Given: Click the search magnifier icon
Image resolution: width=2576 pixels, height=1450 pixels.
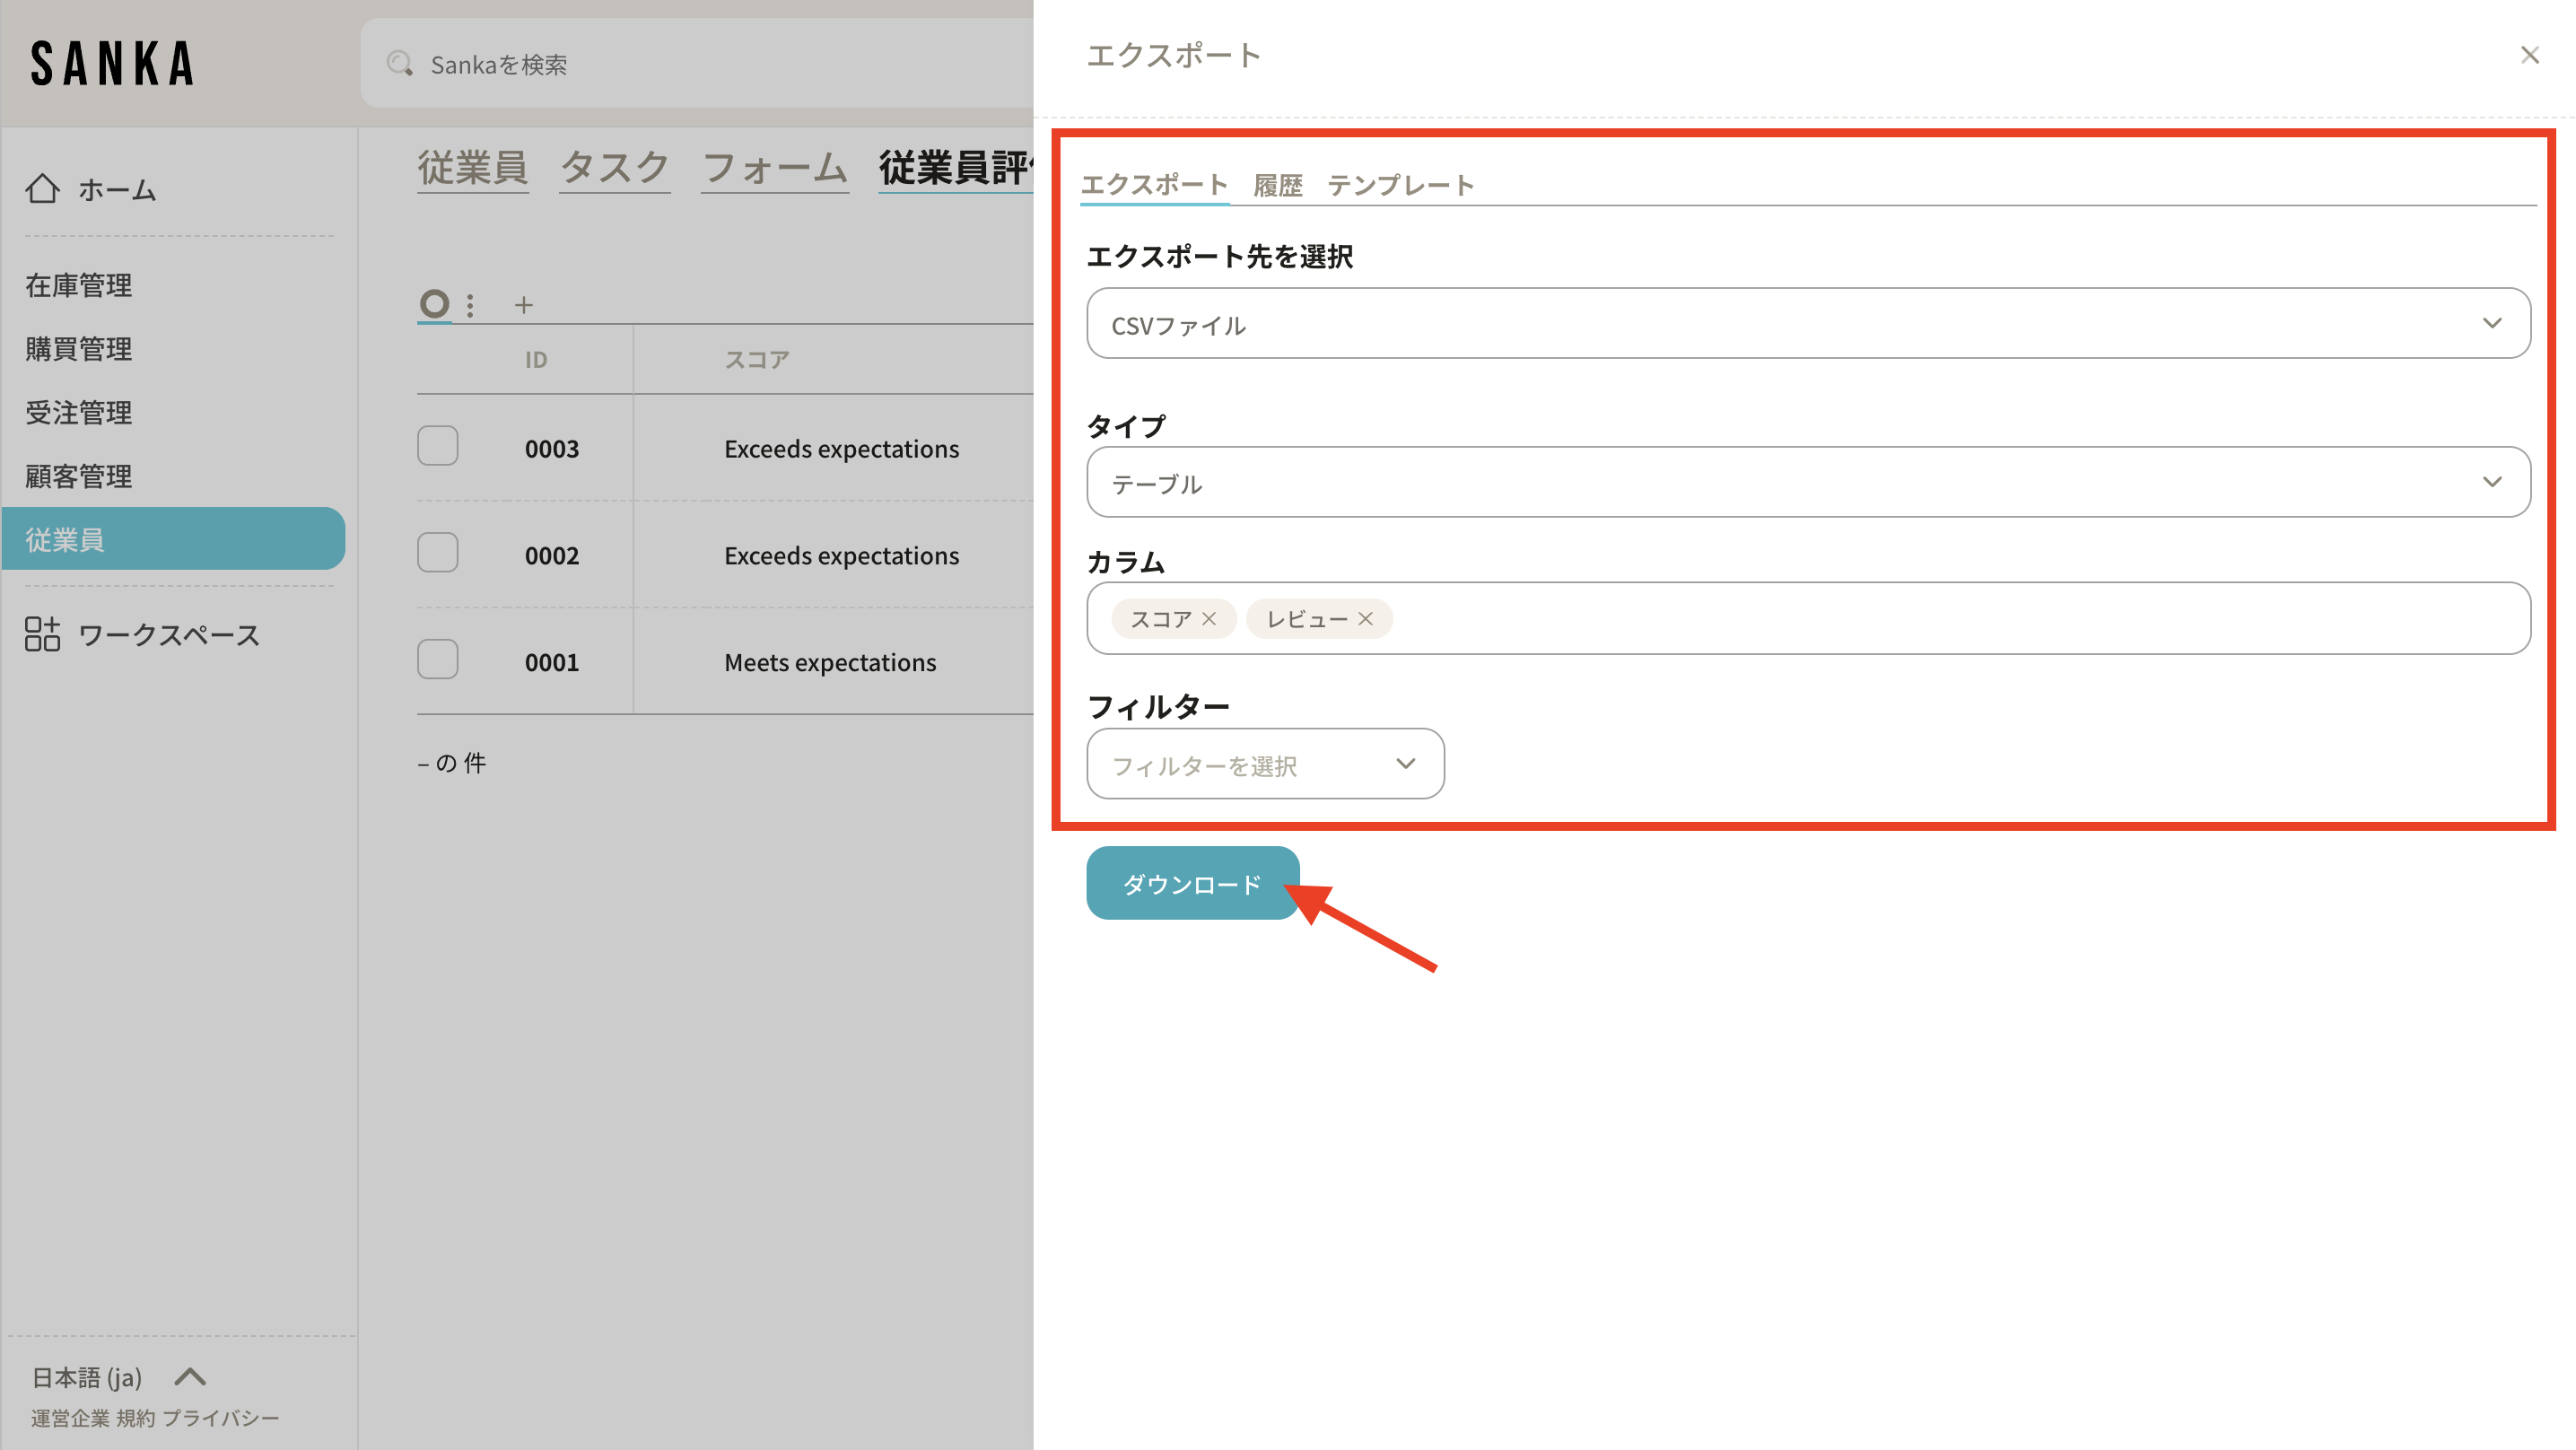Looking at the screenshot, I should (x=400, y=64).
